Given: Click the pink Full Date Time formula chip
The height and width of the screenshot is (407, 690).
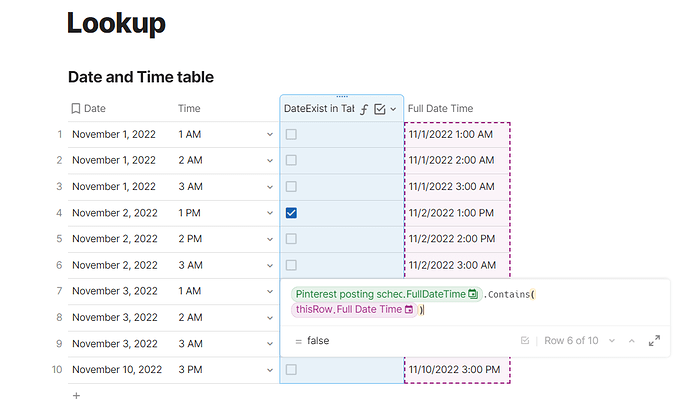Looking at the screenshot, I should click(x=354, y=310).
